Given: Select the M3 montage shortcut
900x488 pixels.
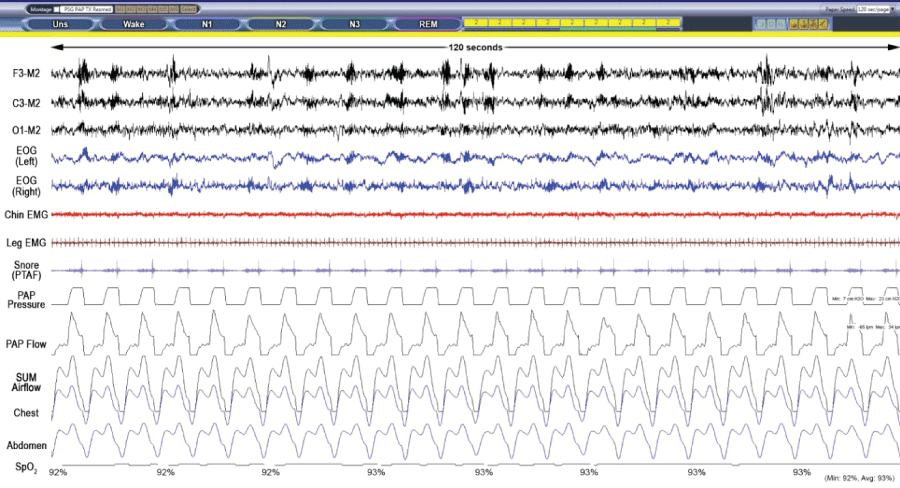Looking at the screenshot, I should coord(141,9).
